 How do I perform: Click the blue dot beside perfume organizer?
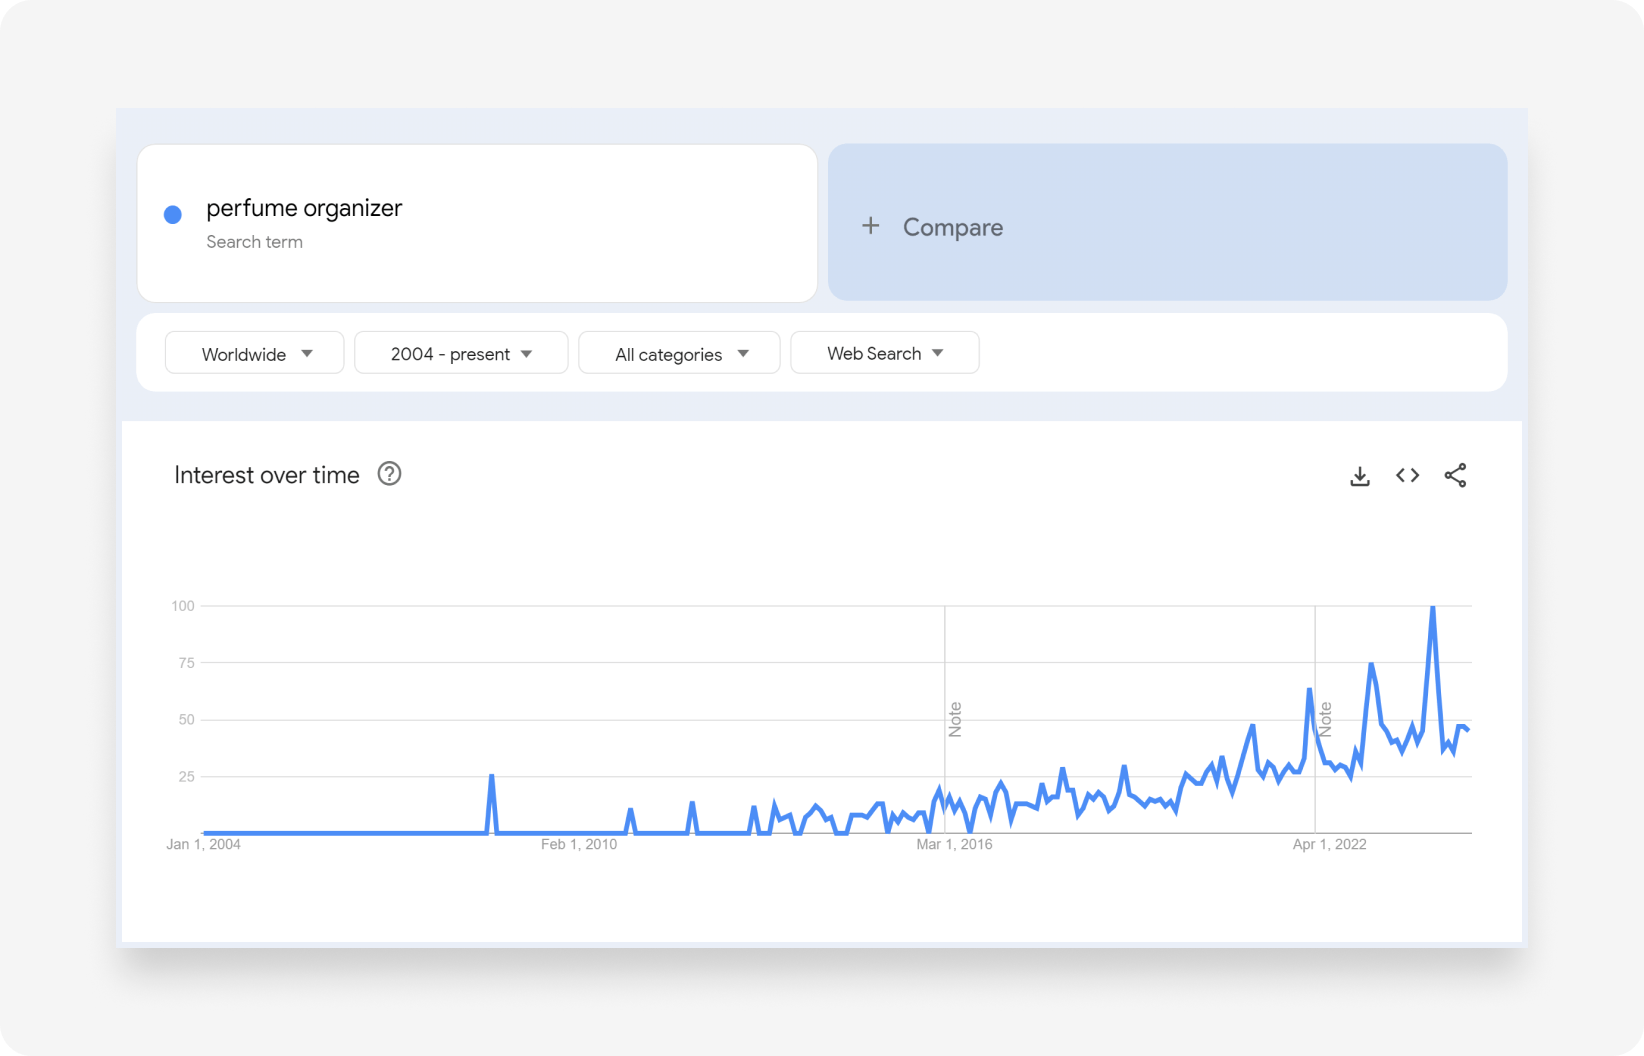pyautogui.click(x=173, y=215)
